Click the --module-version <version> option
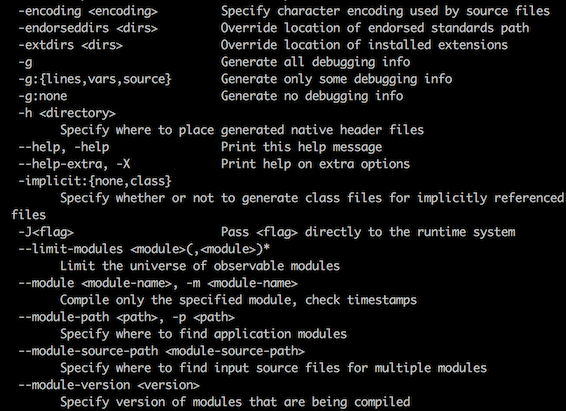The width and height of the screenshot is (566, 411). 109,385
